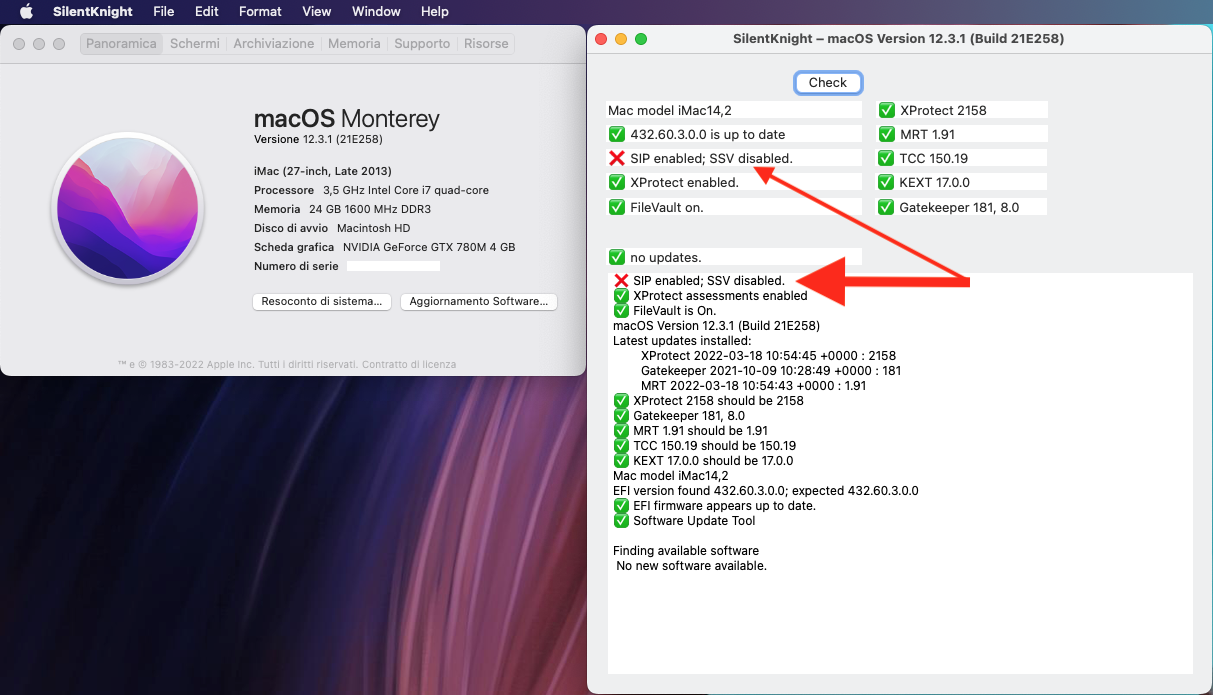Click green checkmark beside Gatekeeper 181, 8.0 field
1213x695 pixels.
pos(887,207)
